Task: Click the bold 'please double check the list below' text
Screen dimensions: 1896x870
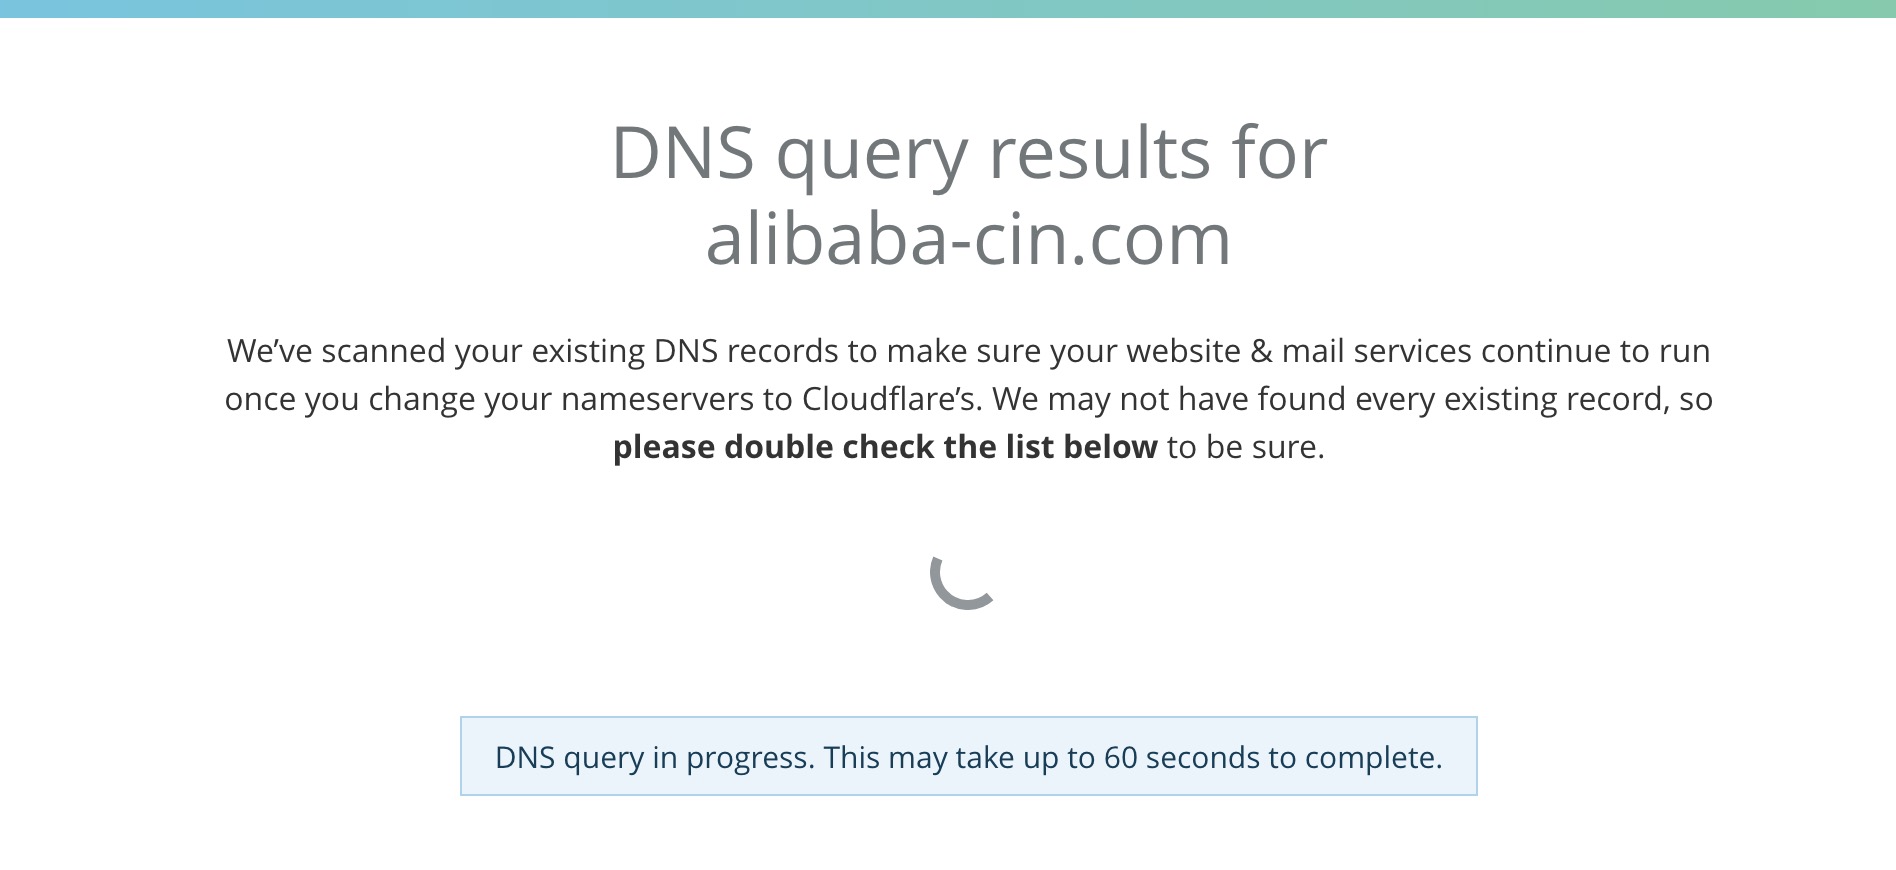Action: 885,446
